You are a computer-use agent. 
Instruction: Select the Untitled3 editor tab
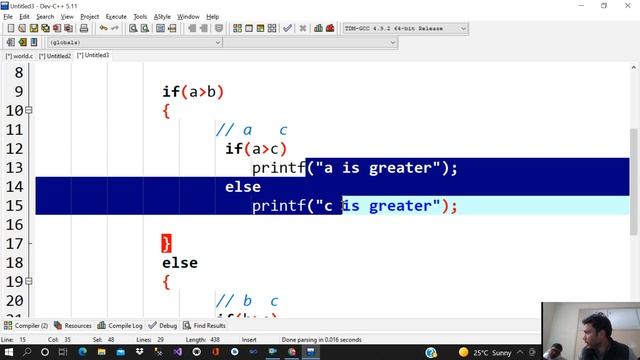click(93, 55)
